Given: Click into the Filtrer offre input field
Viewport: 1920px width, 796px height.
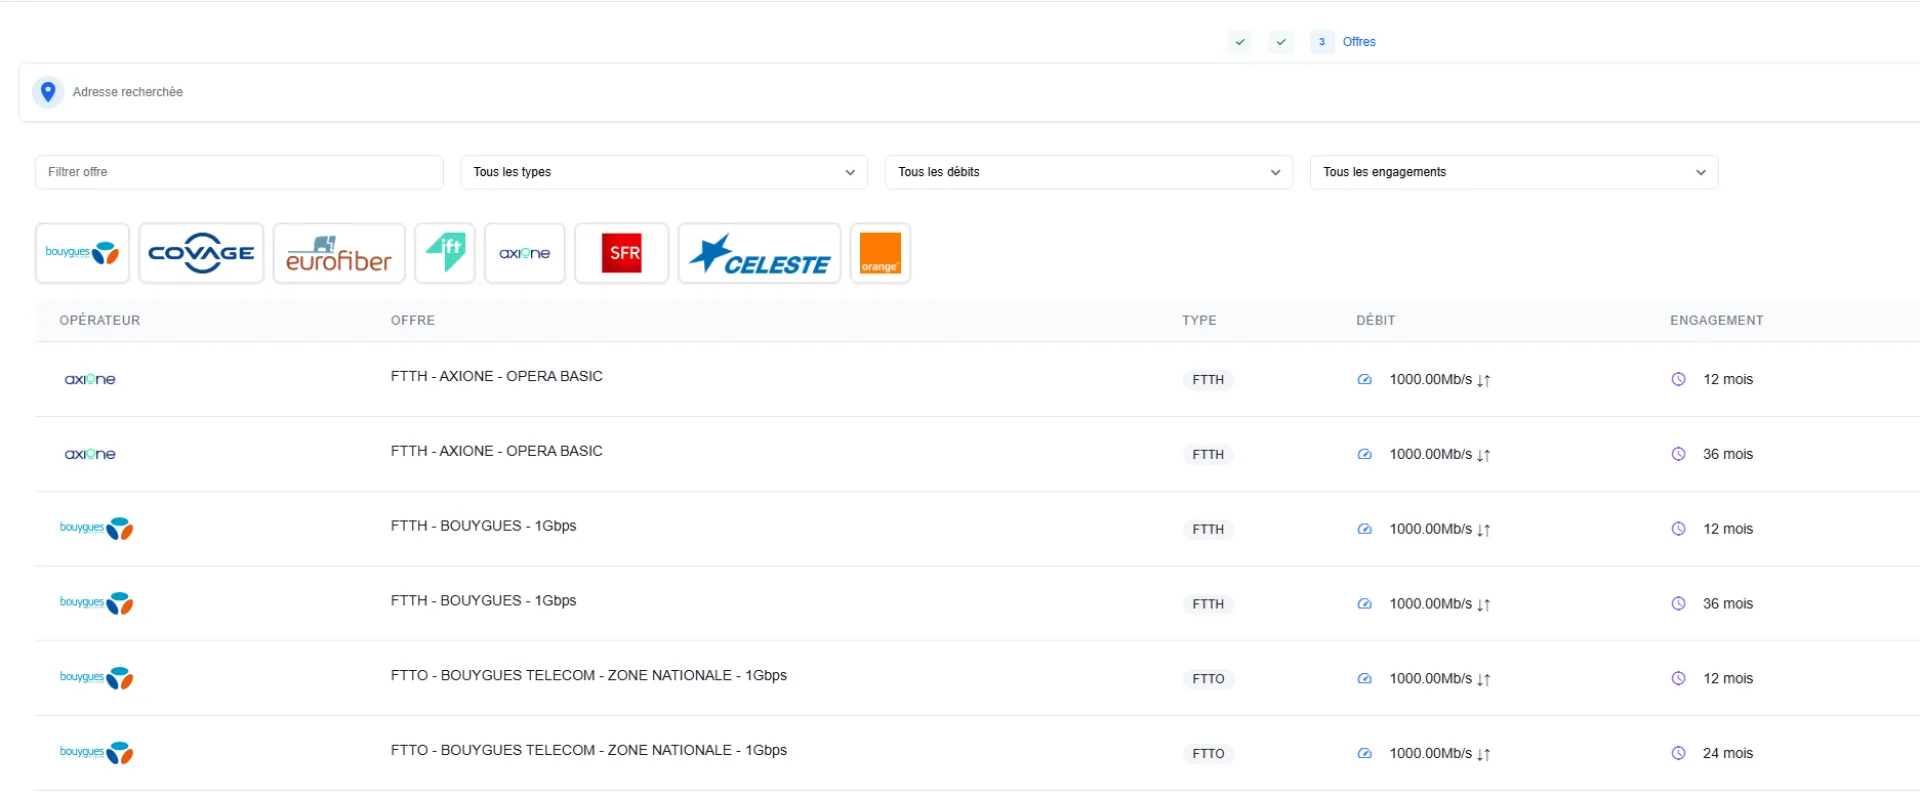Looking at the screenshot, I should tap(239, 172).
